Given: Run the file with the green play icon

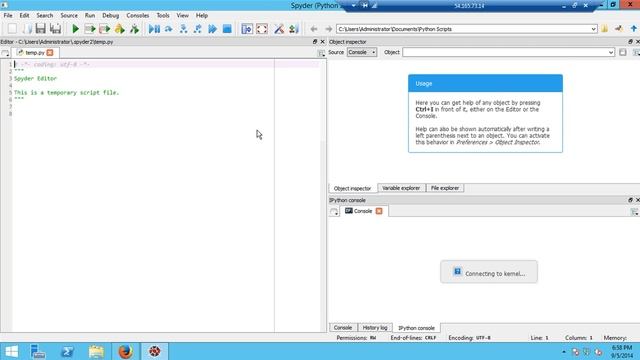Looking at the screenshot, I should [x=76, y=29].
